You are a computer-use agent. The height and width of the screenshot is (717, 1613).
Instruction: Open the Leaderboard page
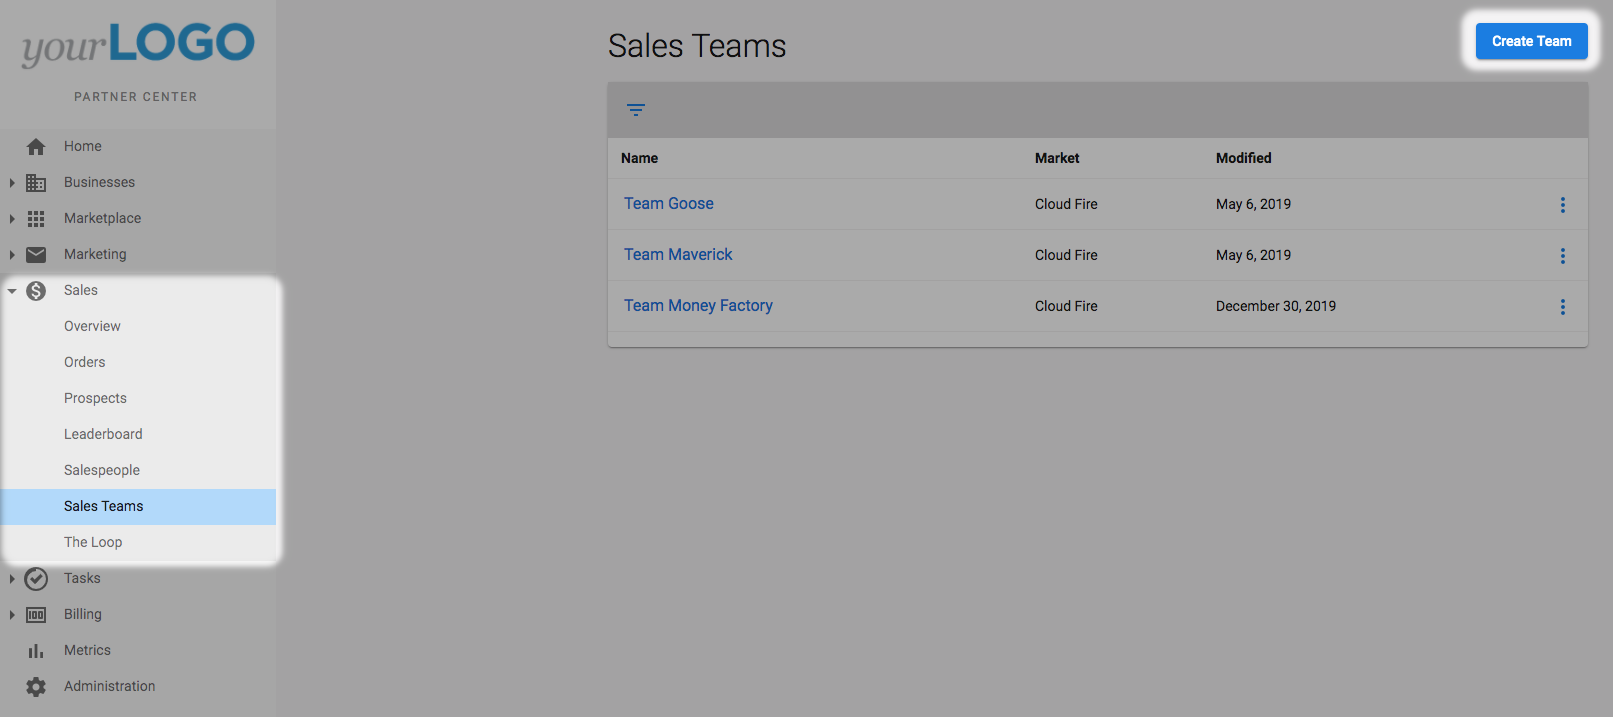point(103,434)
